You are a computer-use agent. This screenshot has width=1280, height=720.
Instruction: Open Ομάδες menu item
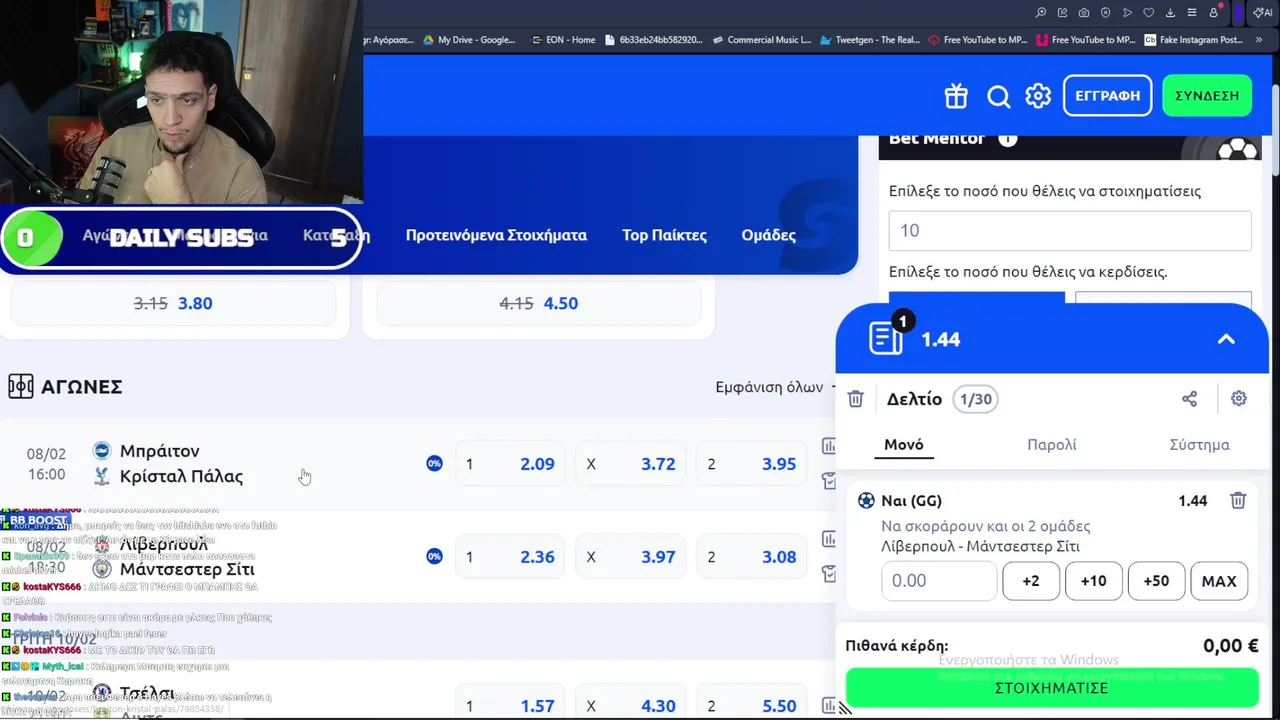pos(769,235)
